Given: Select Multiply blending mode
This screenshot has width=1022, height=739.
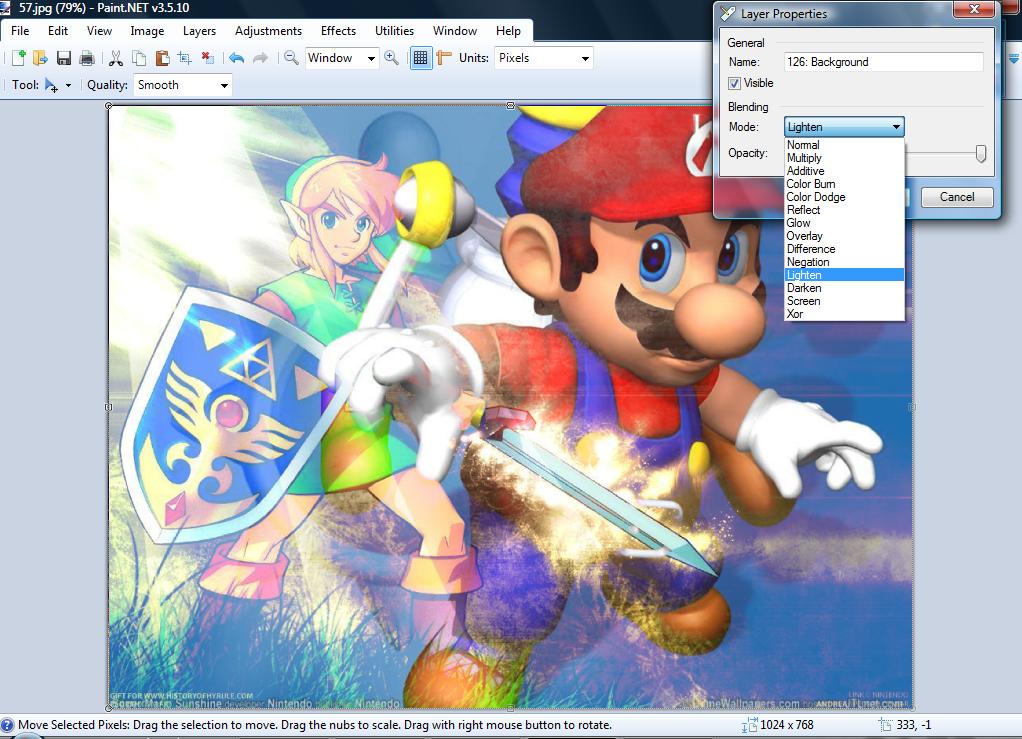Looking at the screenshot, I should pyautogui.click(x=845, y=158).
